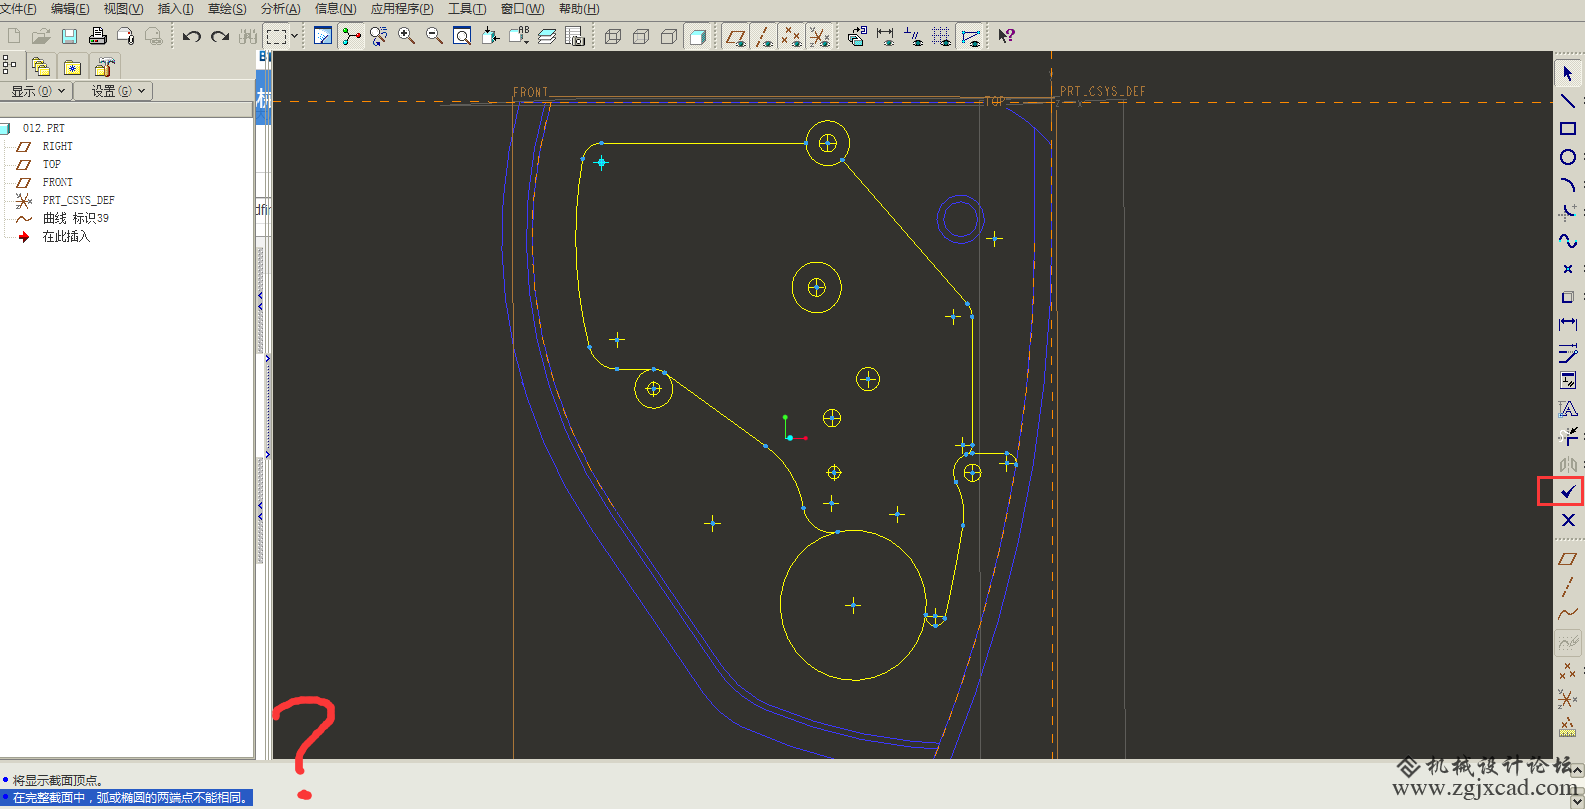Select the Dimension tool

tap(1567, 325)
